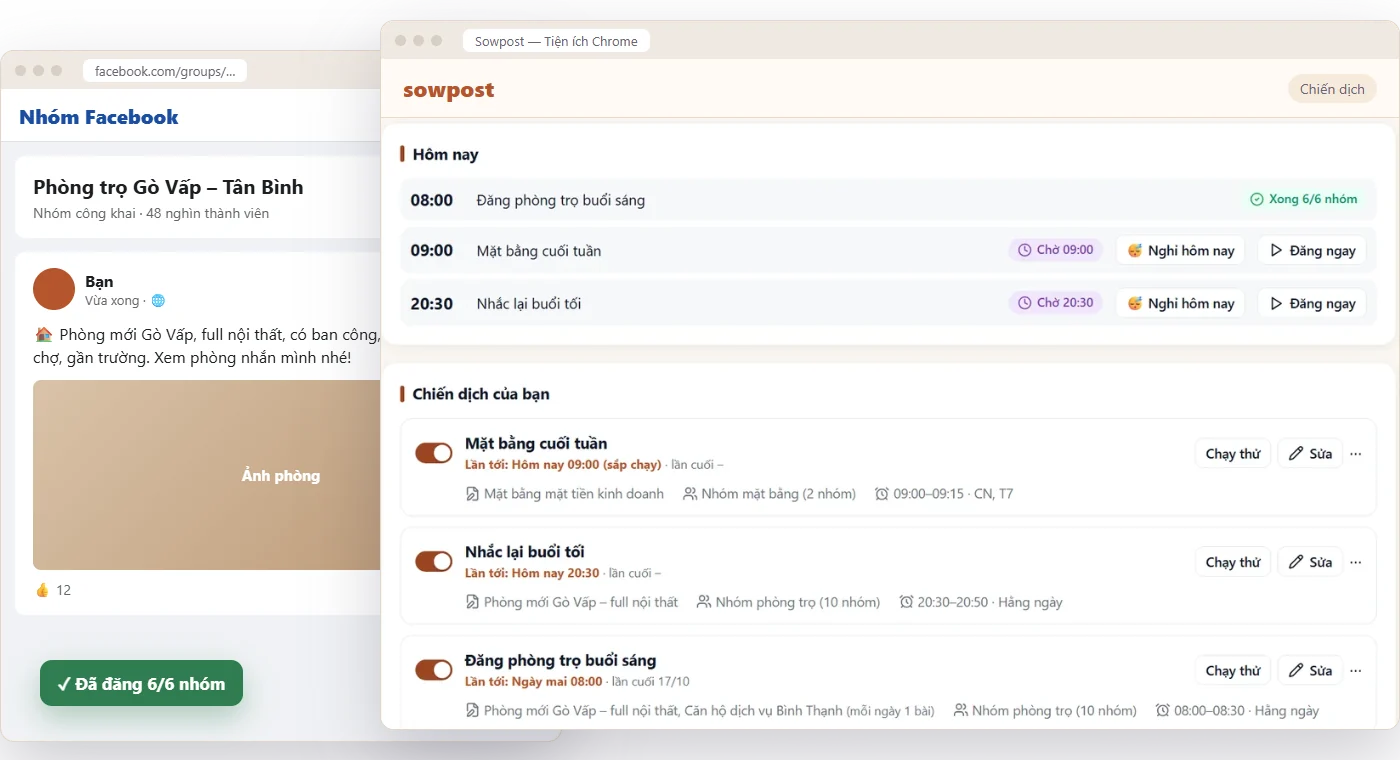Open the Ảnh phòng image in Facebook post
The image size is (1400, 760).
point(207,475)
